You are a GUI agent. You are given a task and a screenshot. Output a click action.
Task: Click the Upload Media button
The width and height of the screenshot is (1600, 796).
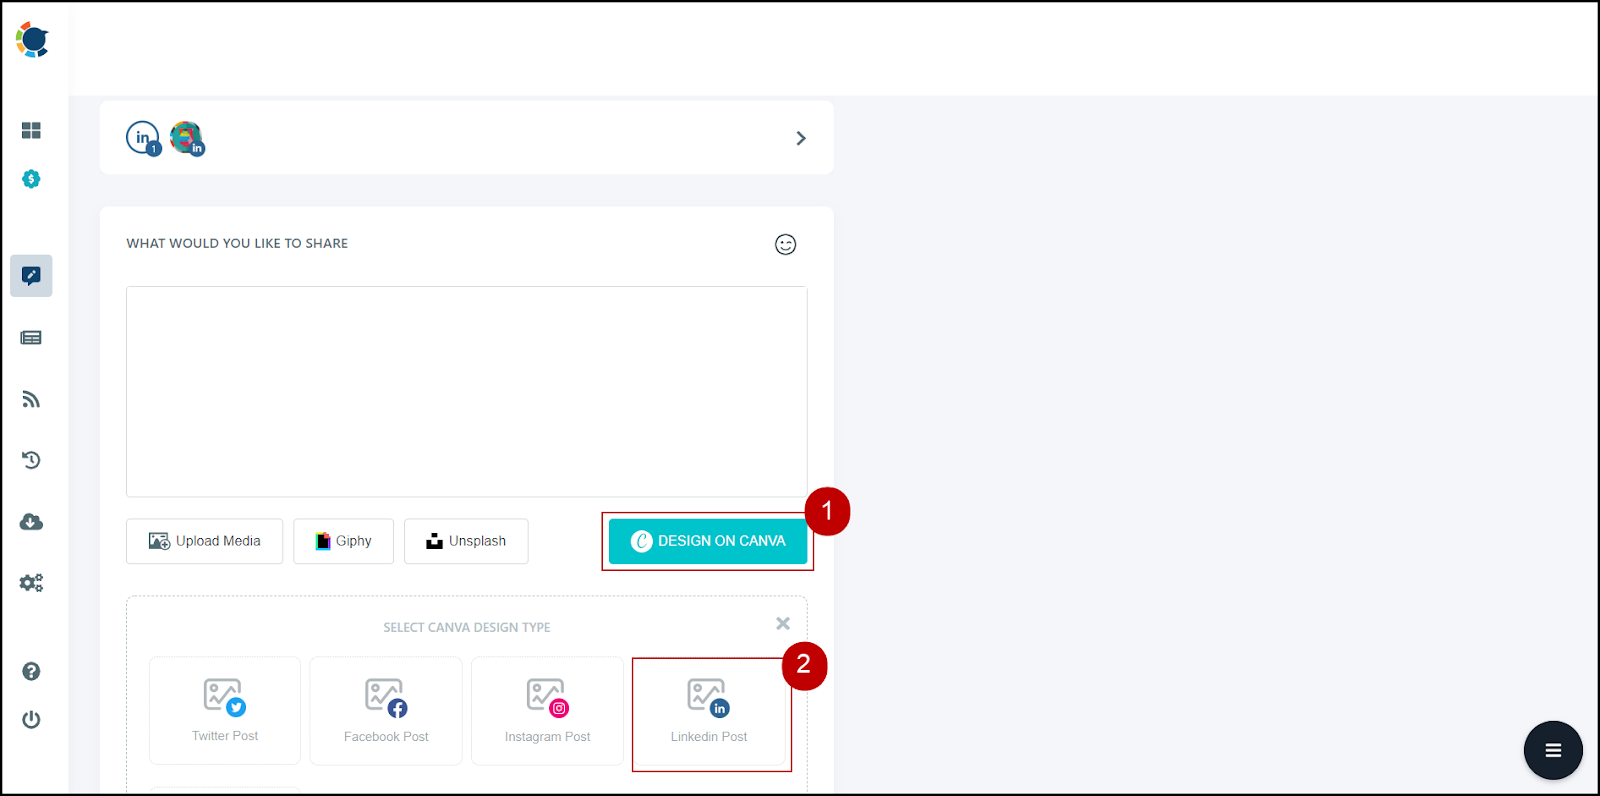204,541
